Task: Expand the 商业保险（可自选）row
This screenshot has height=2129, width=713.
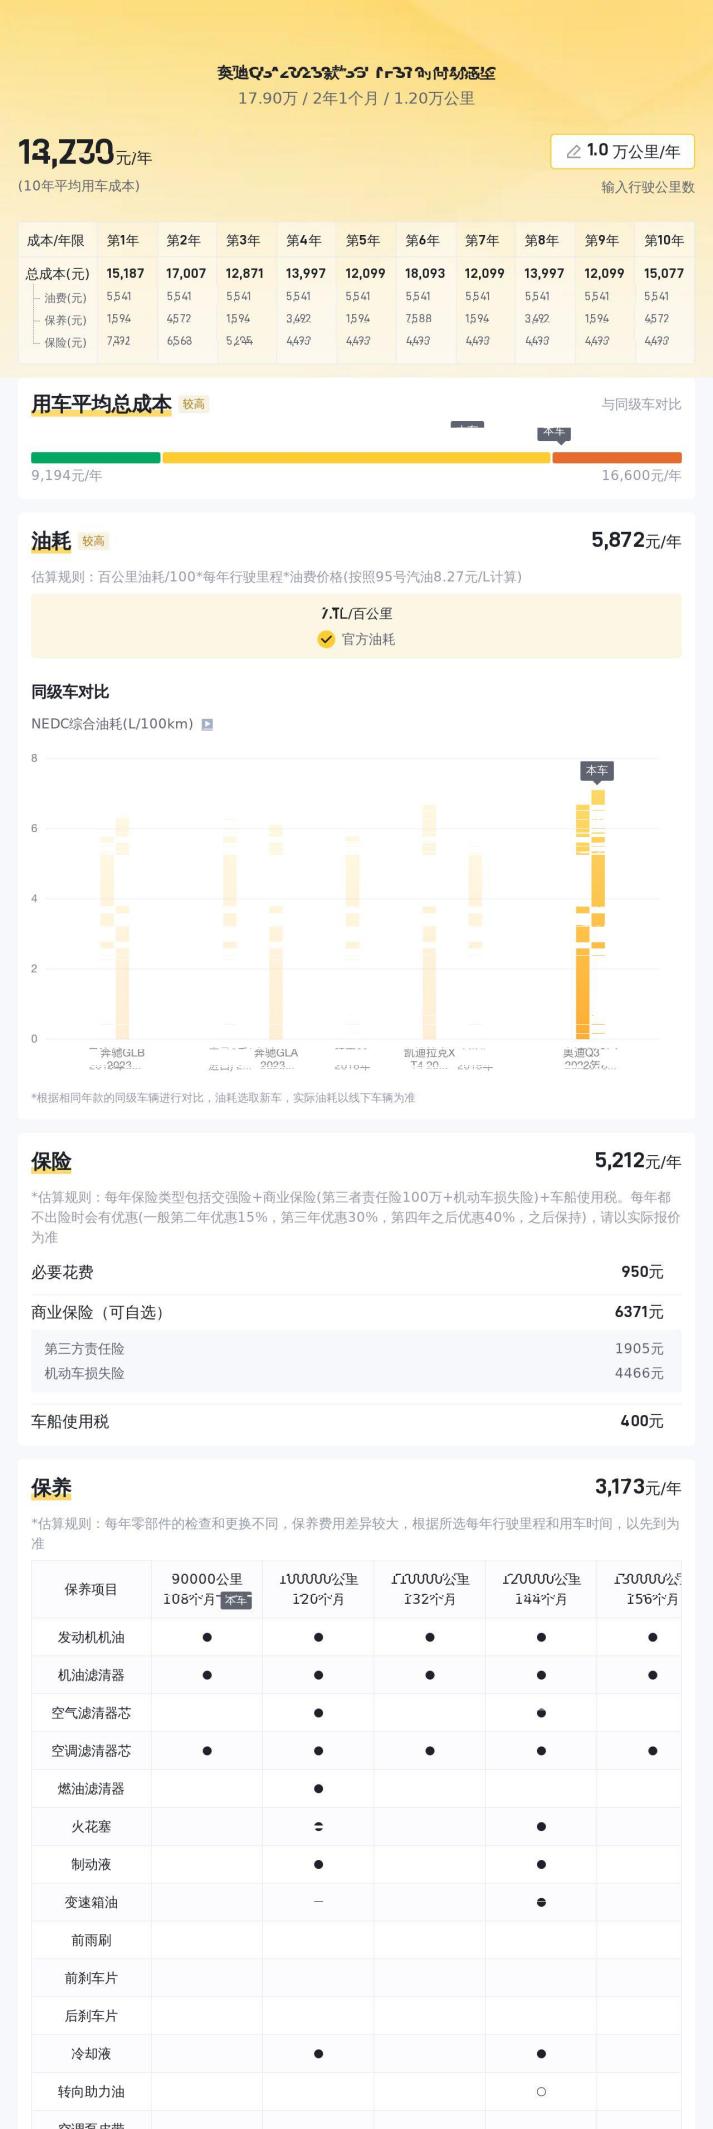Action: click(x=356, y=1312)
